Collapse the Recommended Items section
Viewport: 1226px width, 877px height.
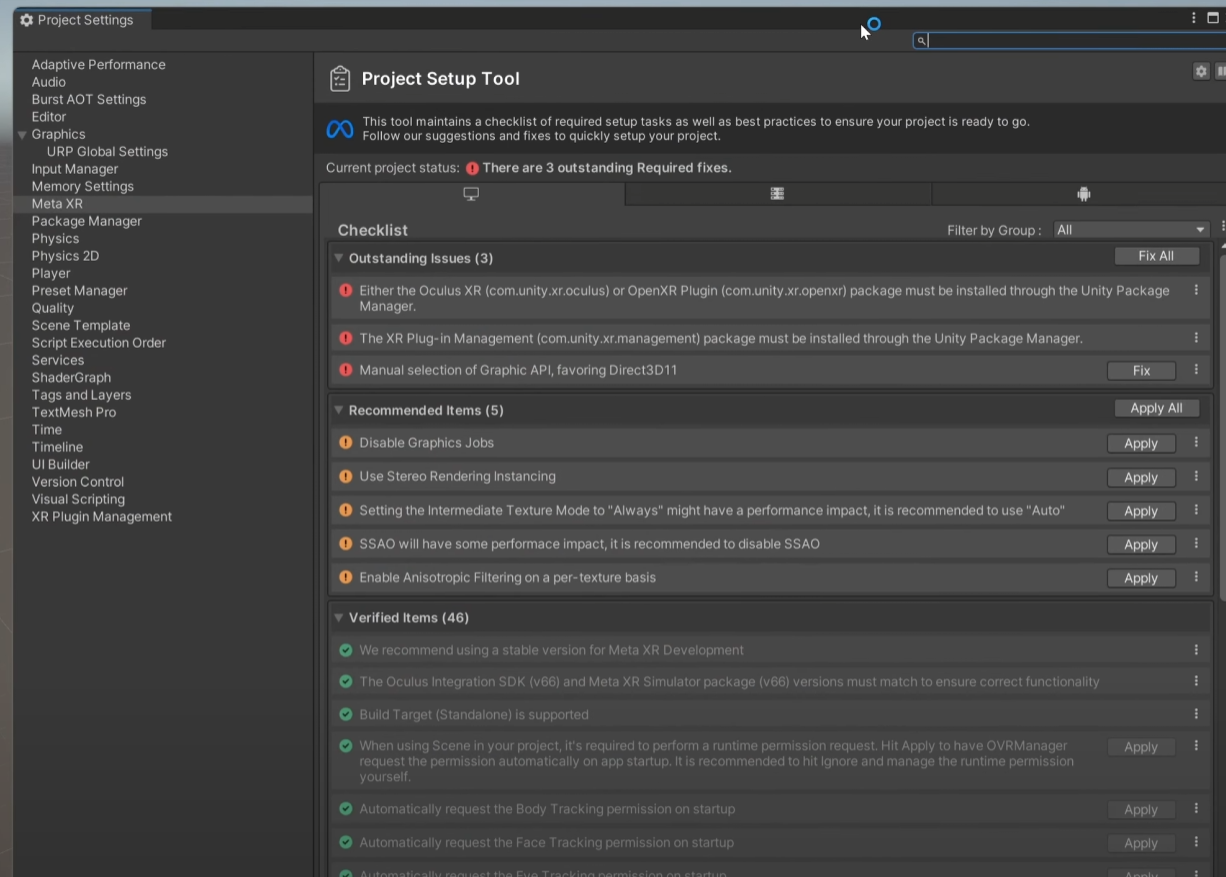click(x=339, y=410)
